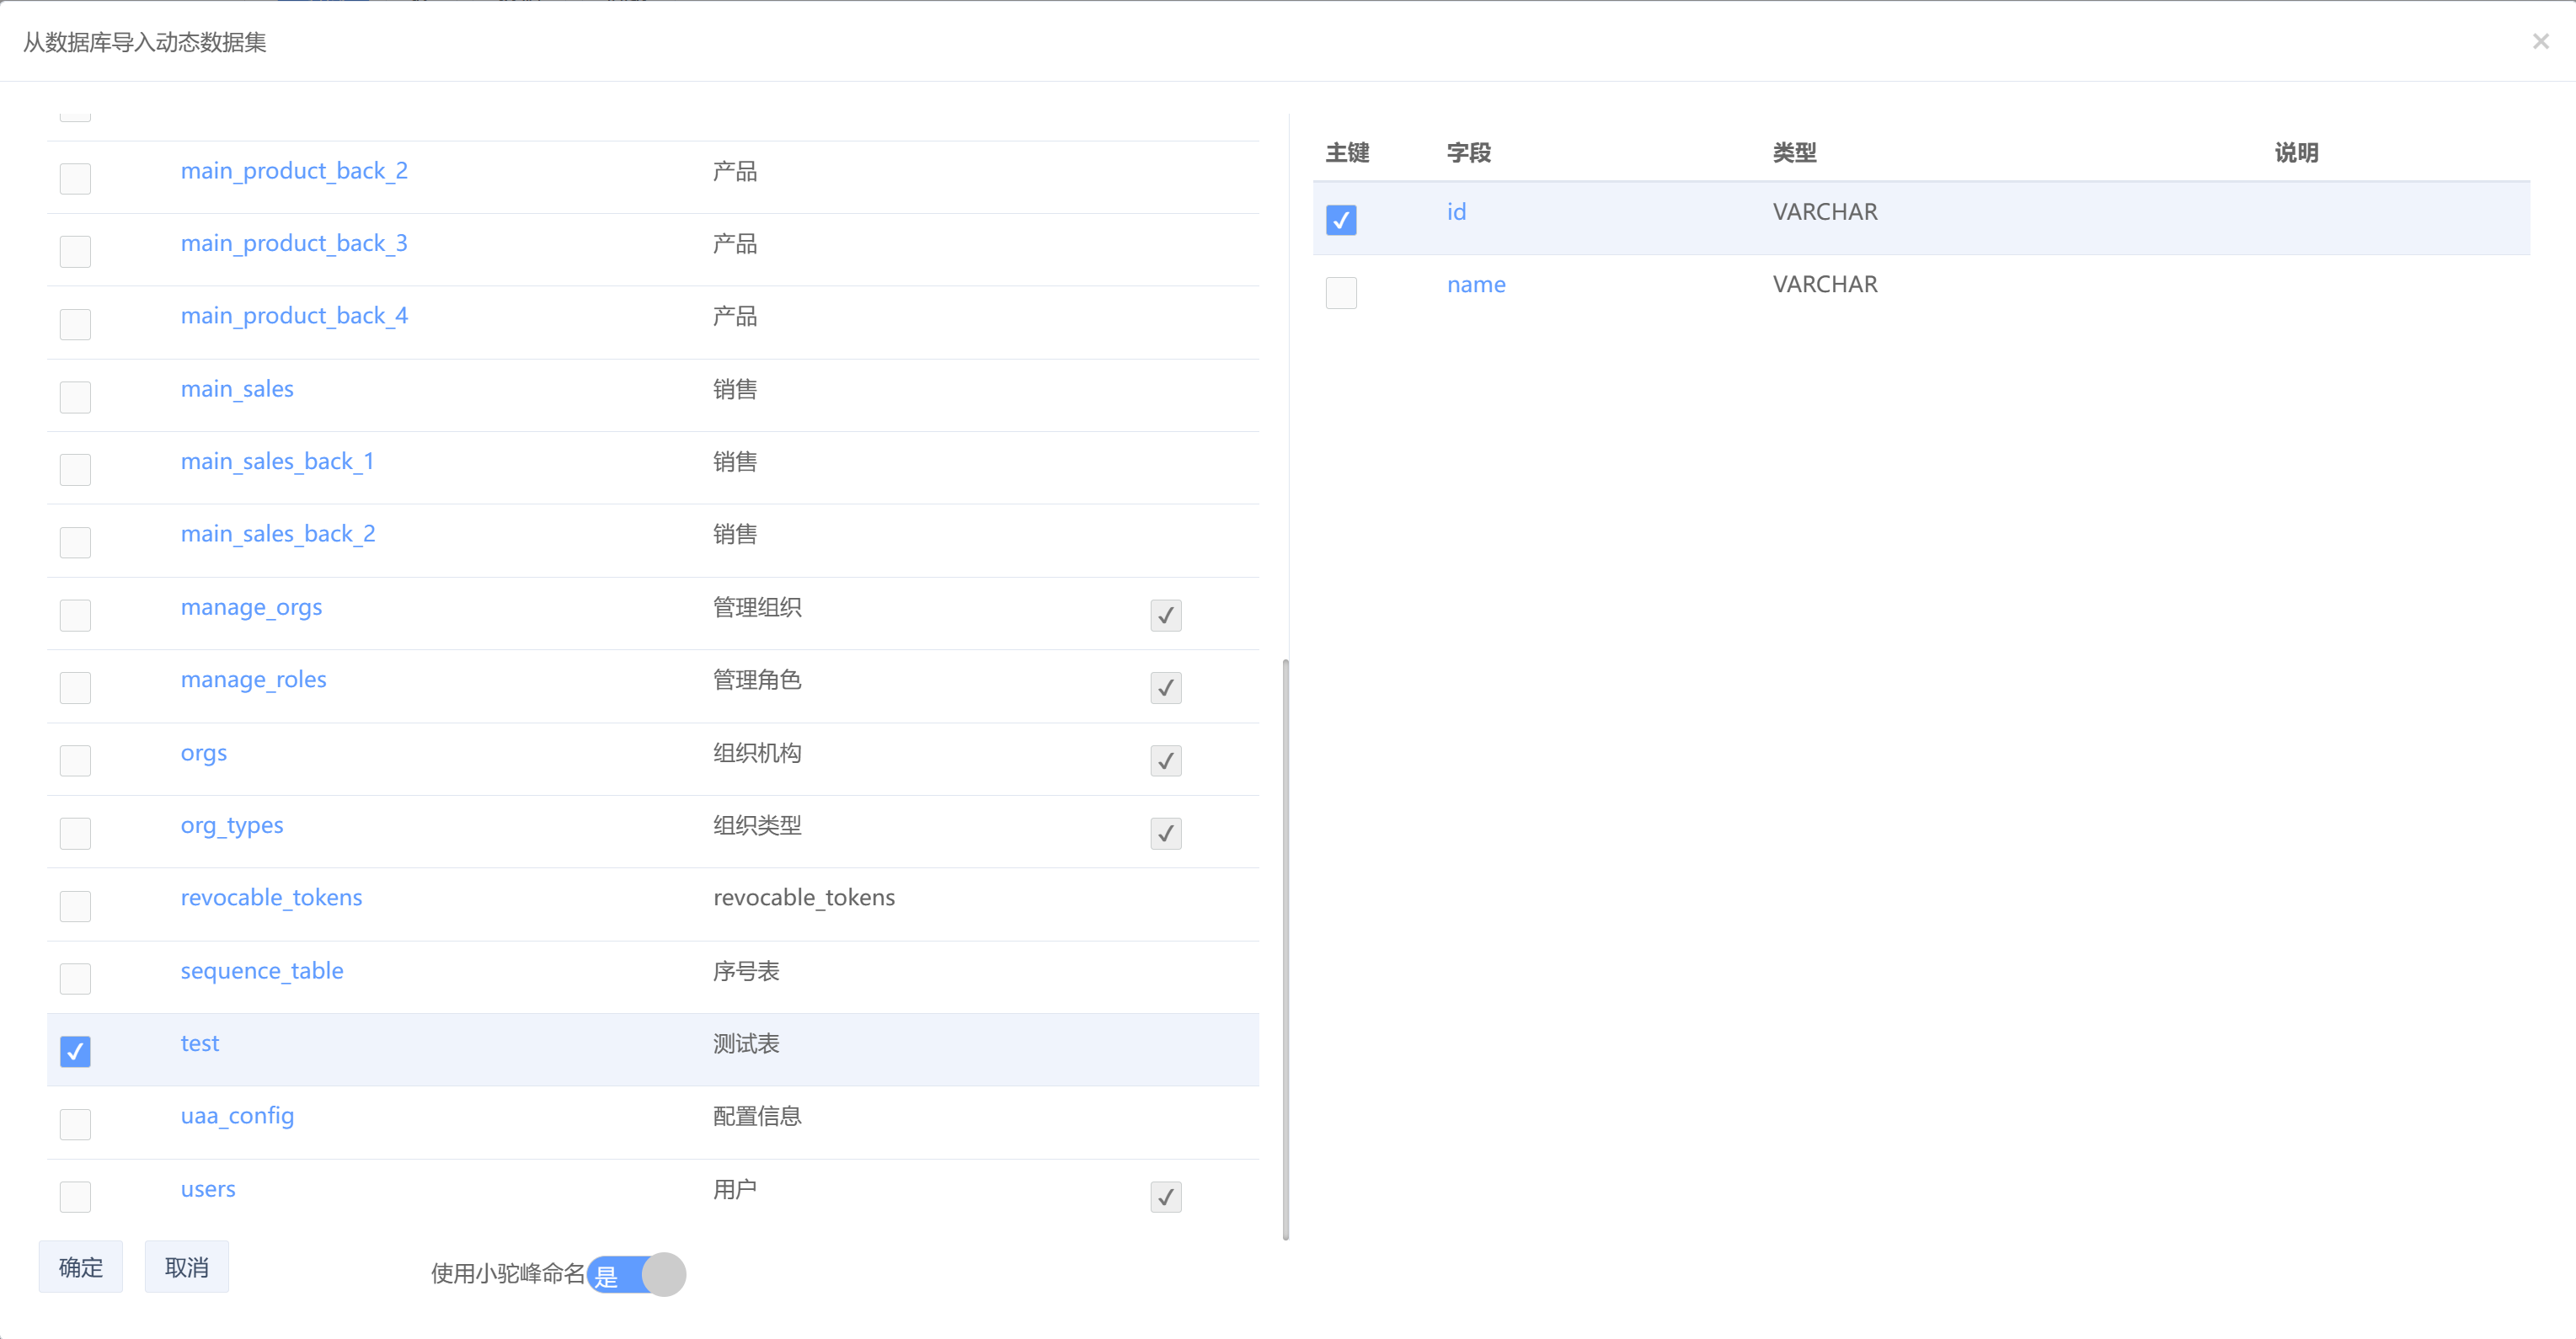Check the org_types row checkbox

tap(75, 833)
